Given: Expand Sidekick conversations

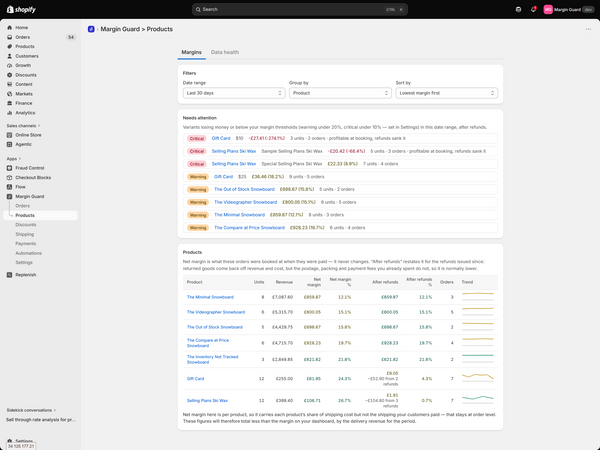Looking at the screenshot, I should 31,410.
